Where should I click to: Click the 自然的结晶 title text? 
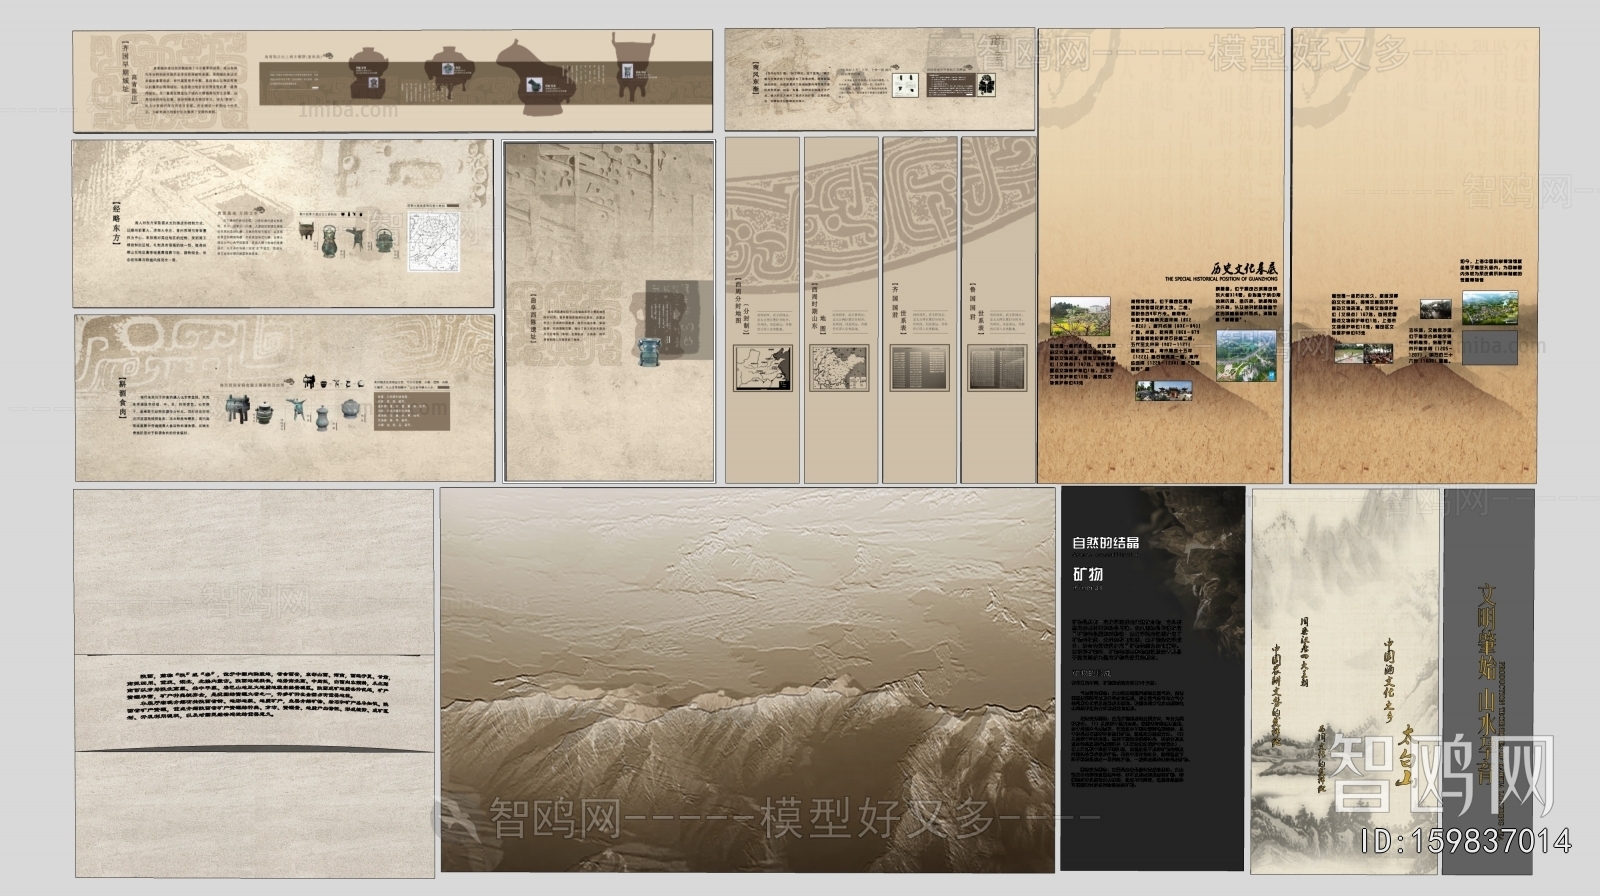click(1105, 543)
